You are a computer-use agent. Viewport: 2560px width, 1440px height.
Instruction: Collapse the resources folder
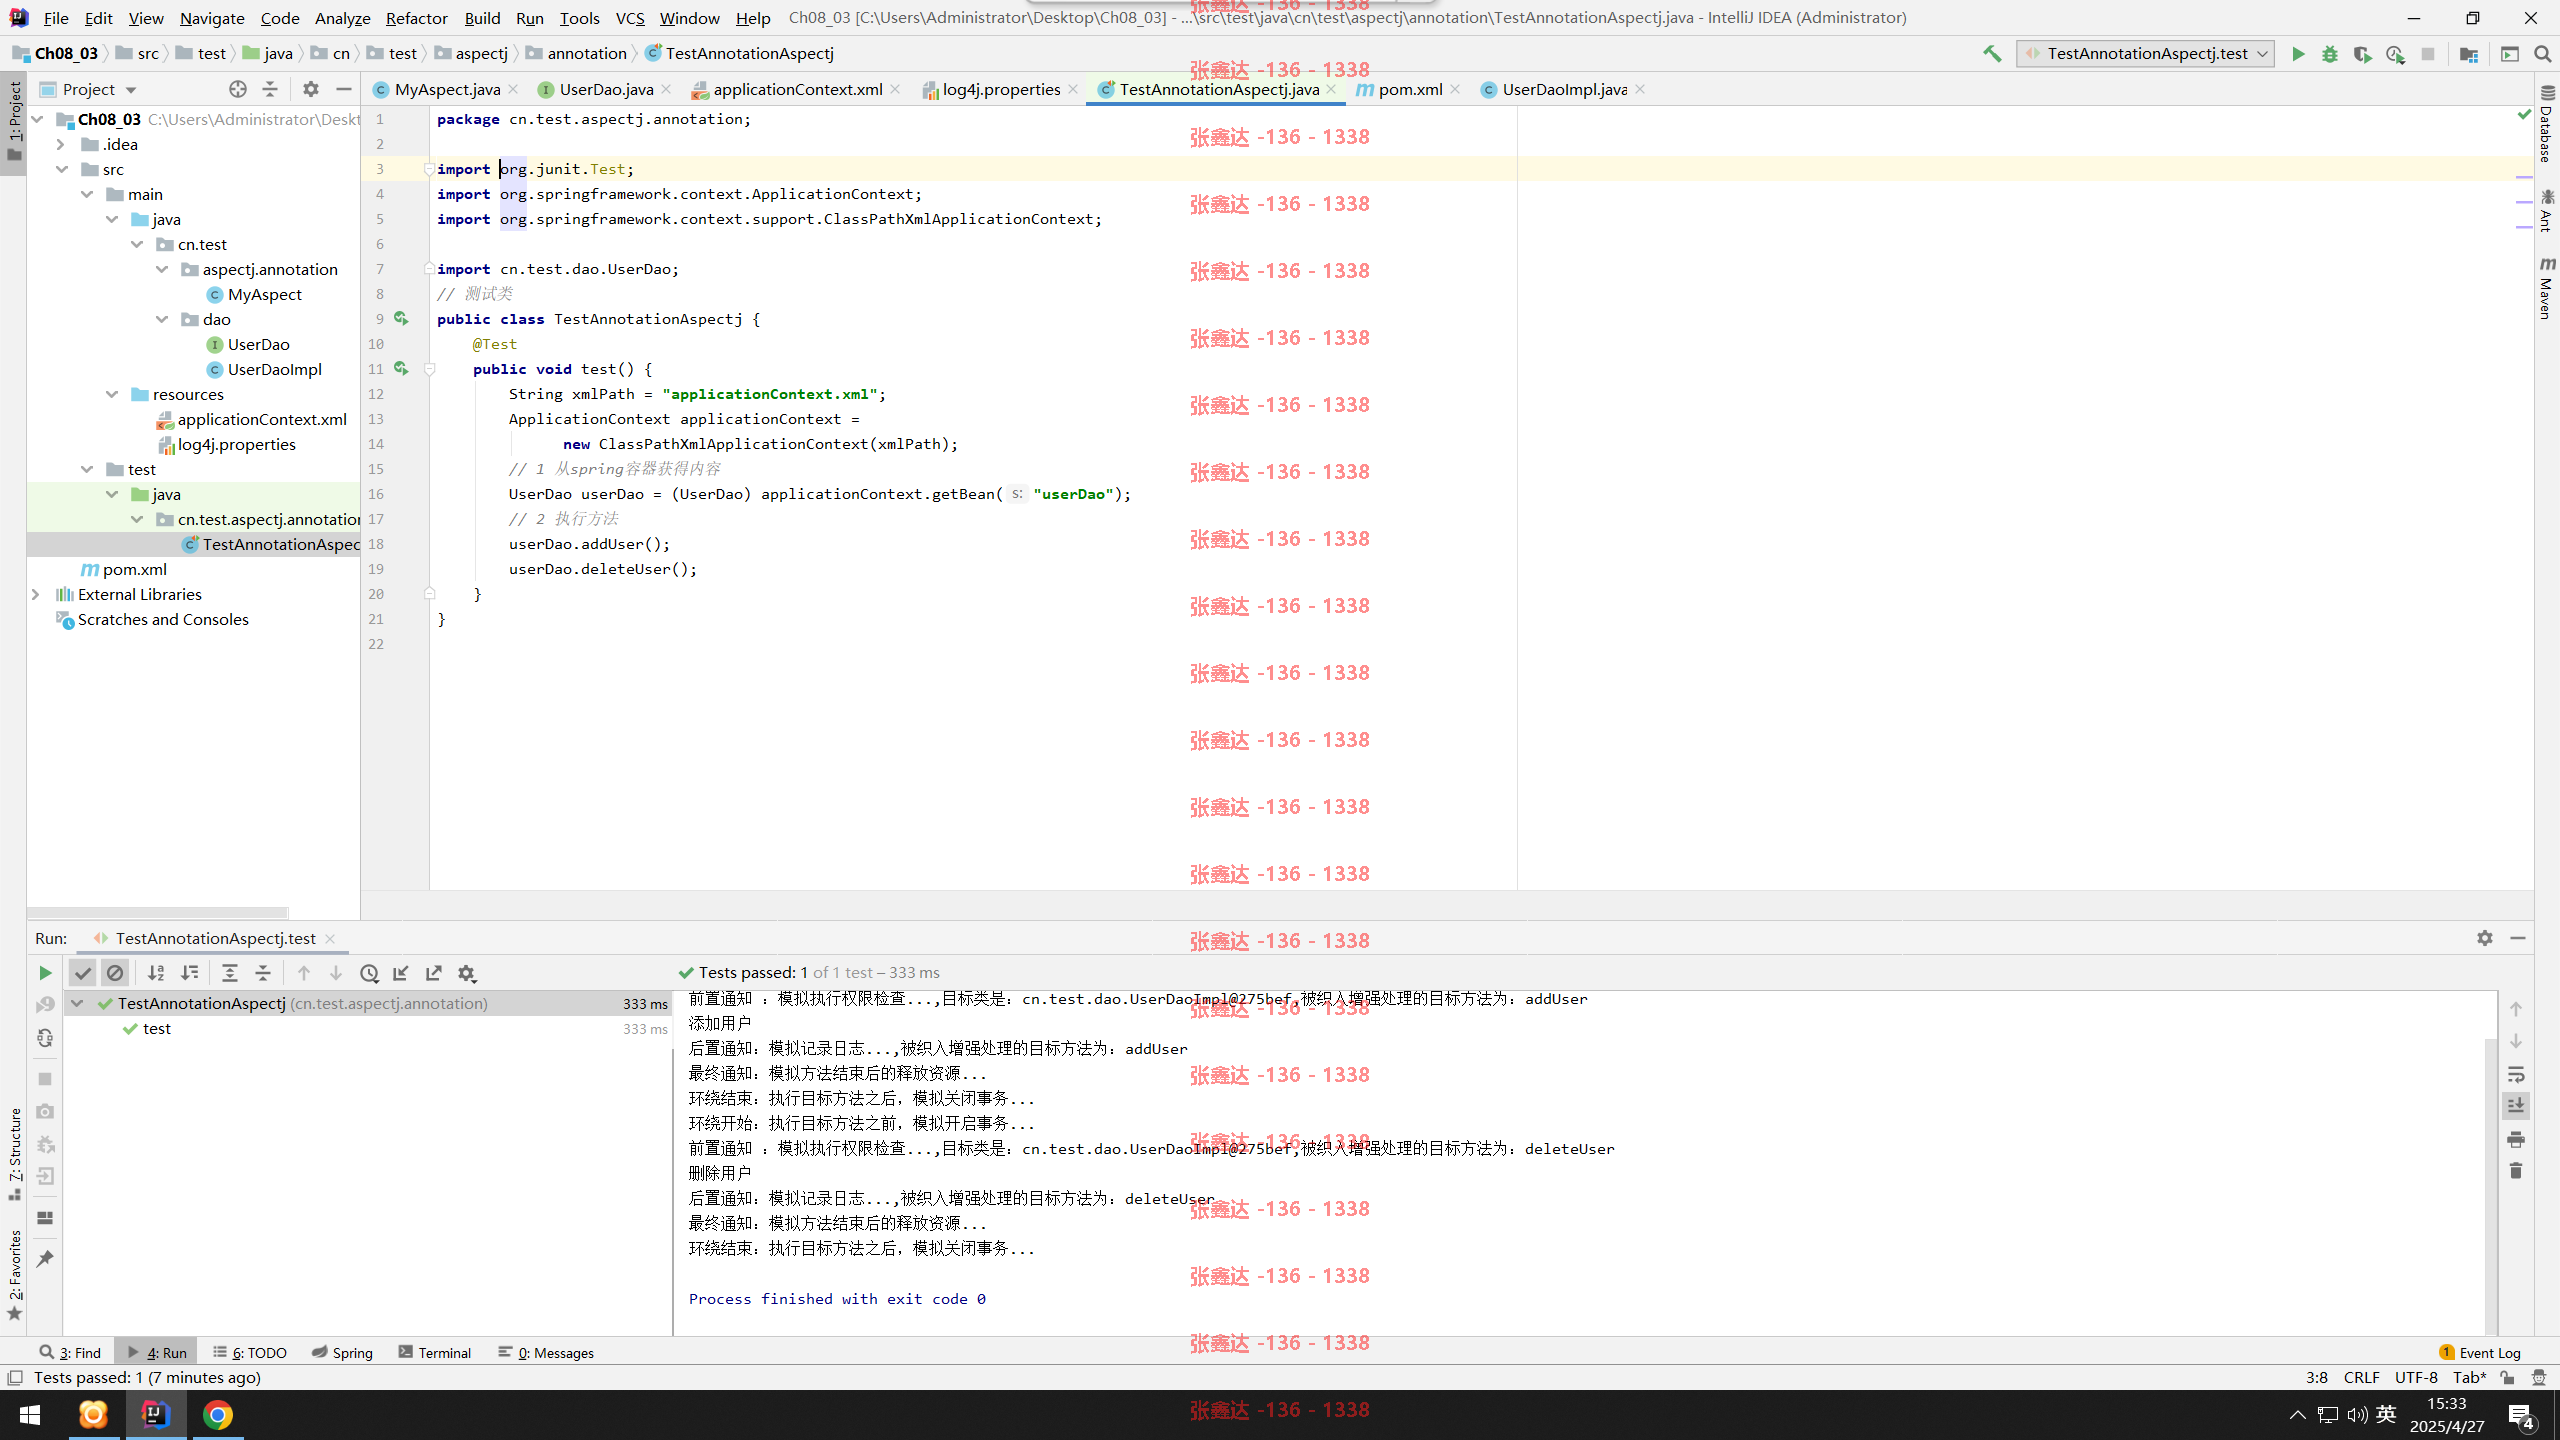point(113,395)
